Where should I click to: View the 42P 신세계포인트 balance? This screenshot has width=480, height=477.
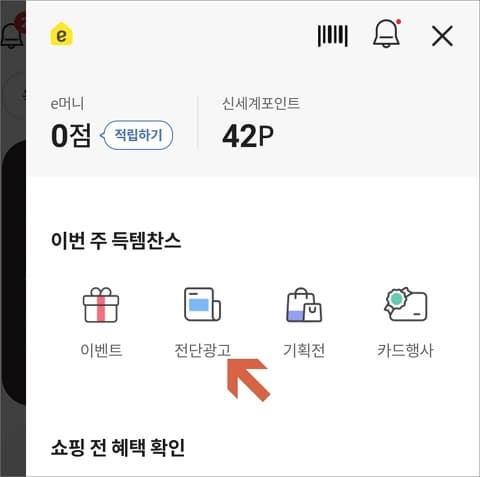coord(248,136)
